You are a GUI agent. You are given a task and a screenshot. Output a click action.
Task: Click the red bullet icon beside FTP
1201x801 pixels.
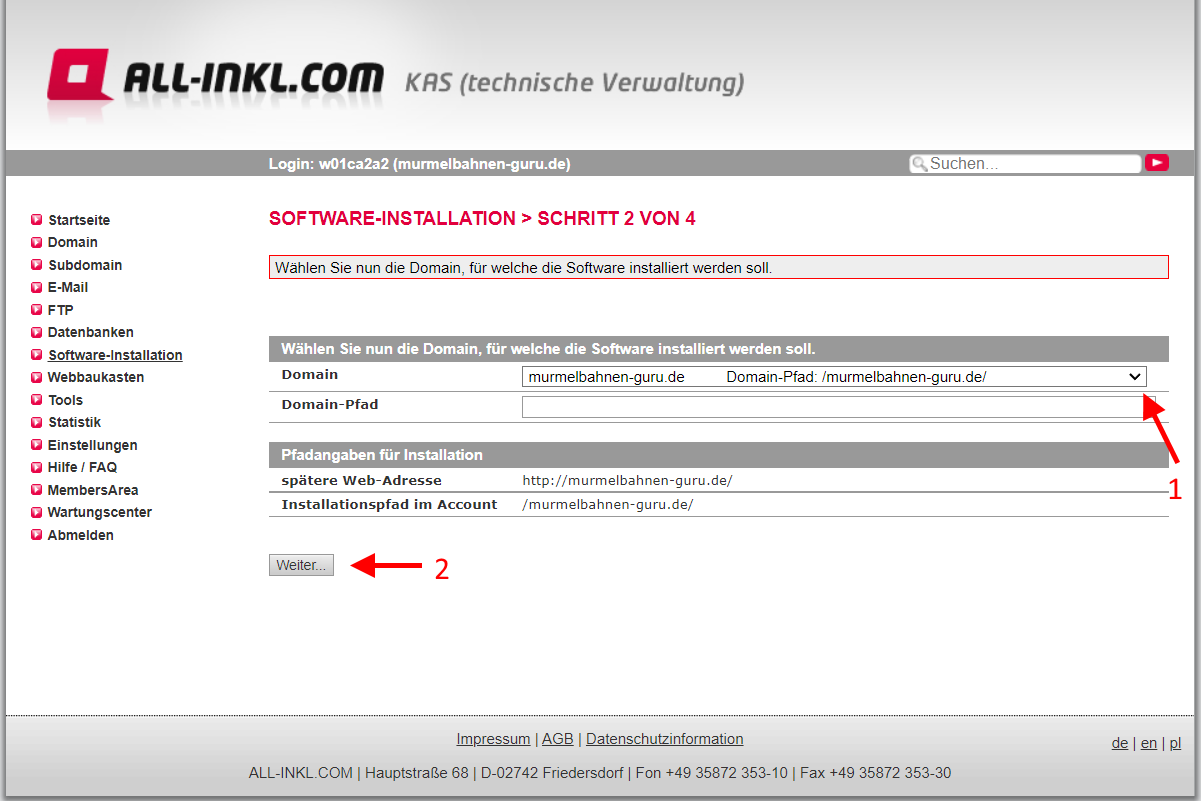[x=37, y=310]
